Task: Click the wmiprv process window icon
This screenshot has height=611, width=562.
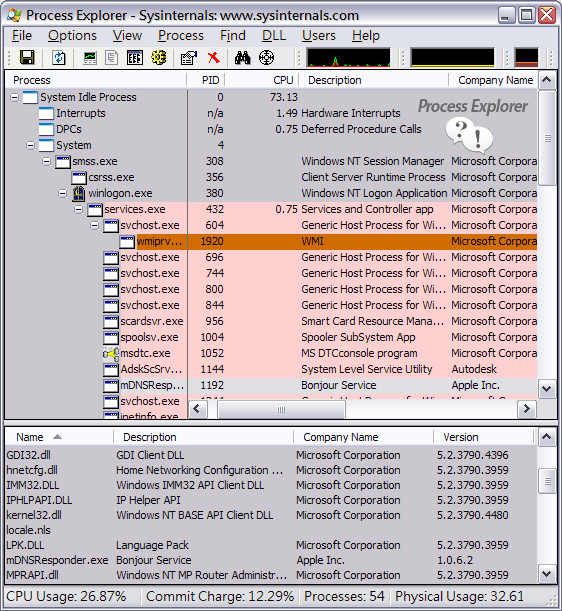Action: pos(127,242)
